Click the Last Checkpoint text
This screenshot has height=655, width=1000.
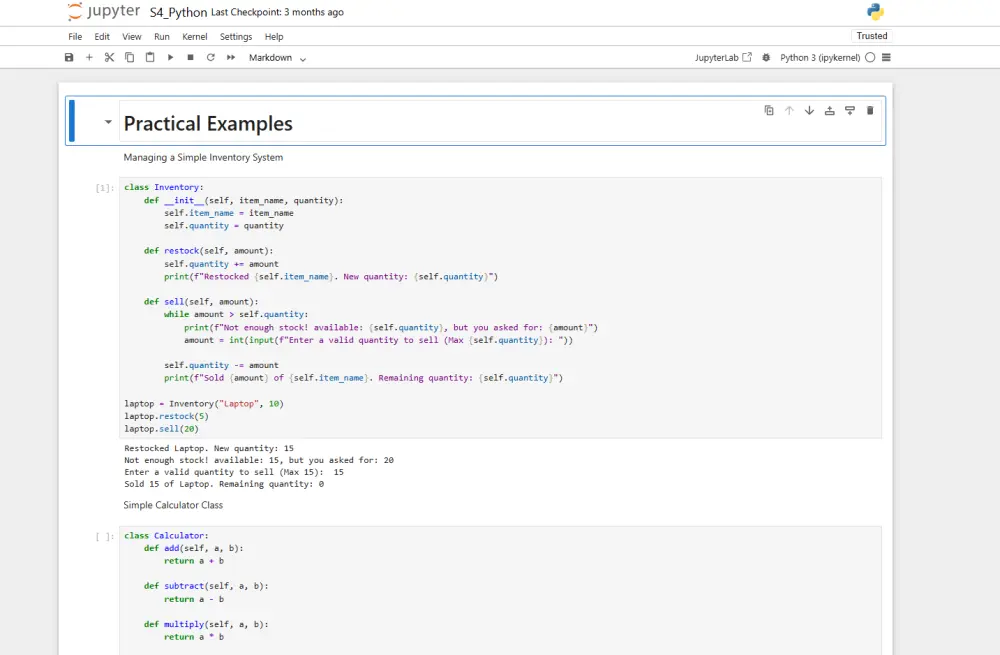click(x=277, y=12)
